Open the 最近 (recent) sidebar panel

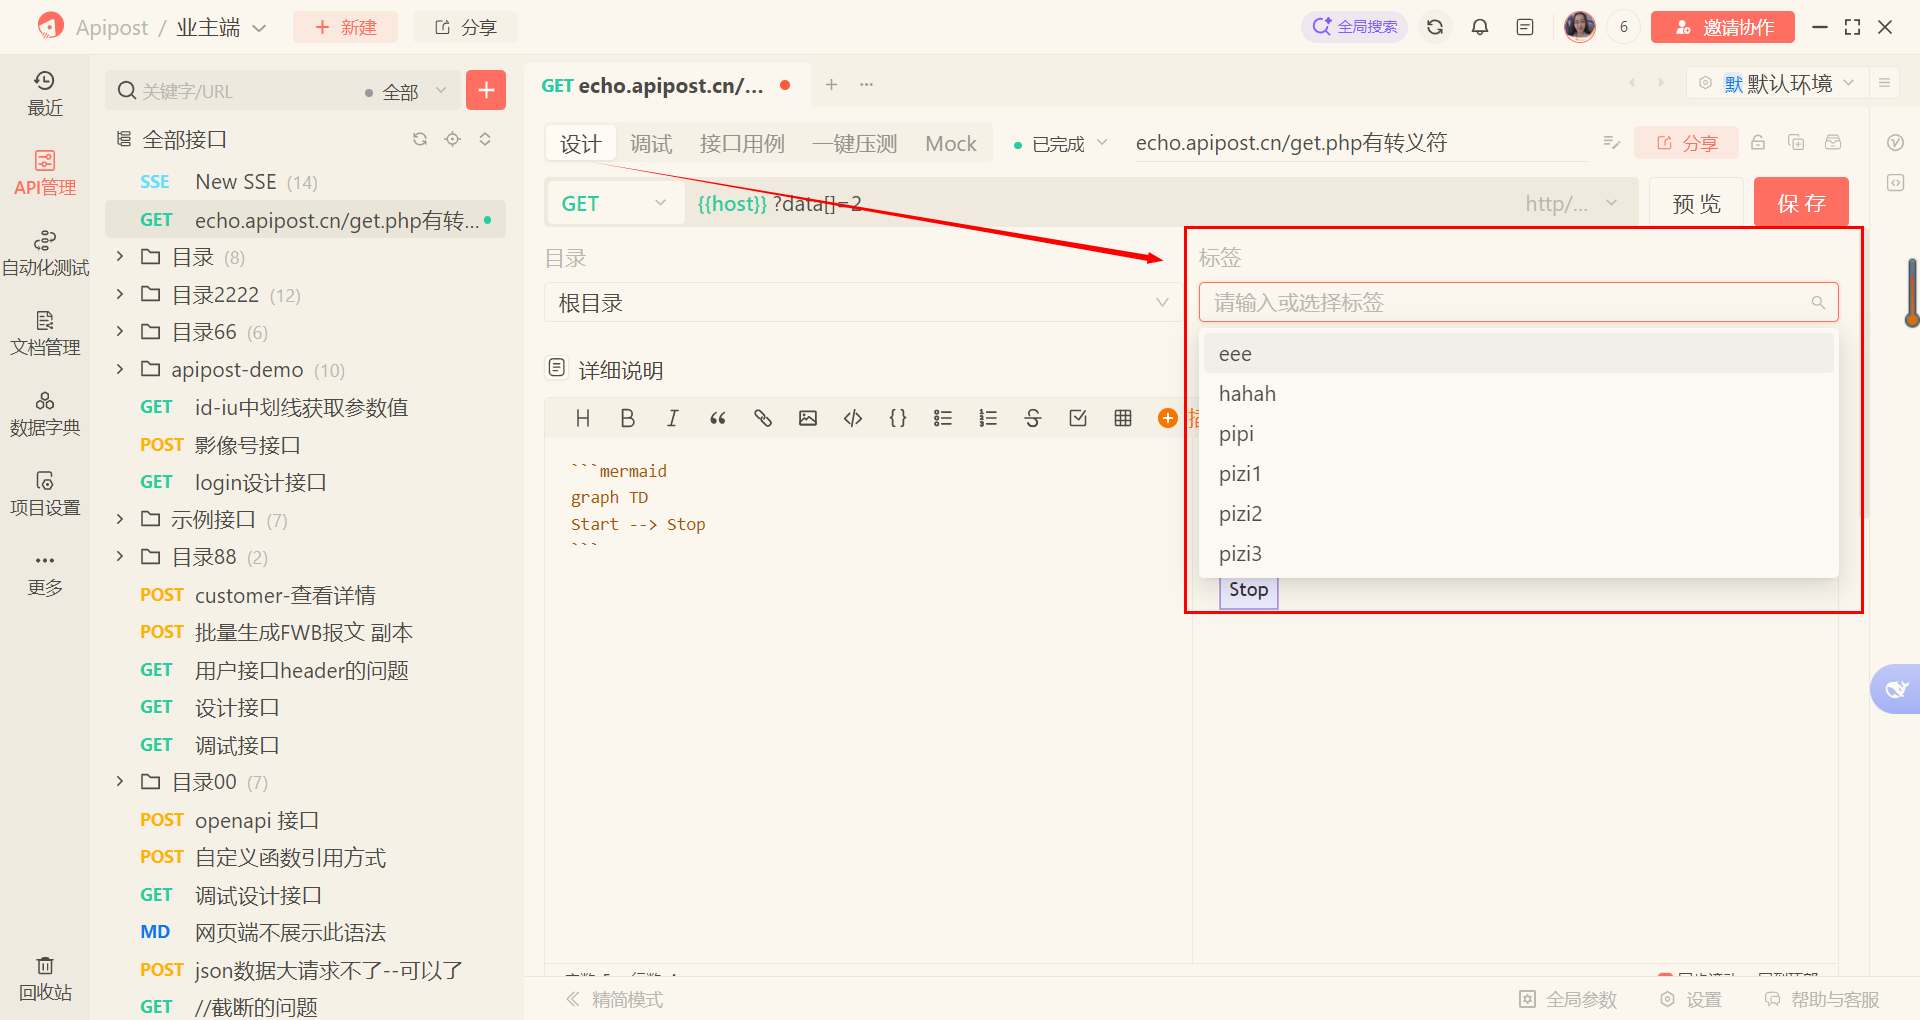tap(45, 94)
